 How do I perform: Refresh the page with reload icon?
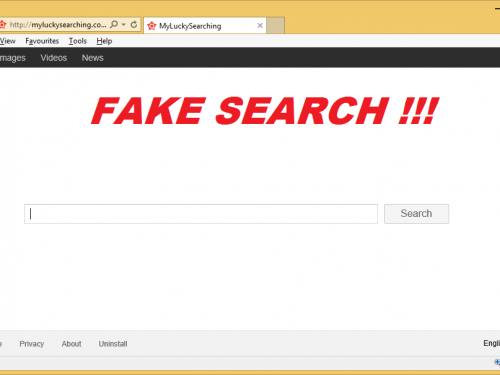click(x=134, y=24)
